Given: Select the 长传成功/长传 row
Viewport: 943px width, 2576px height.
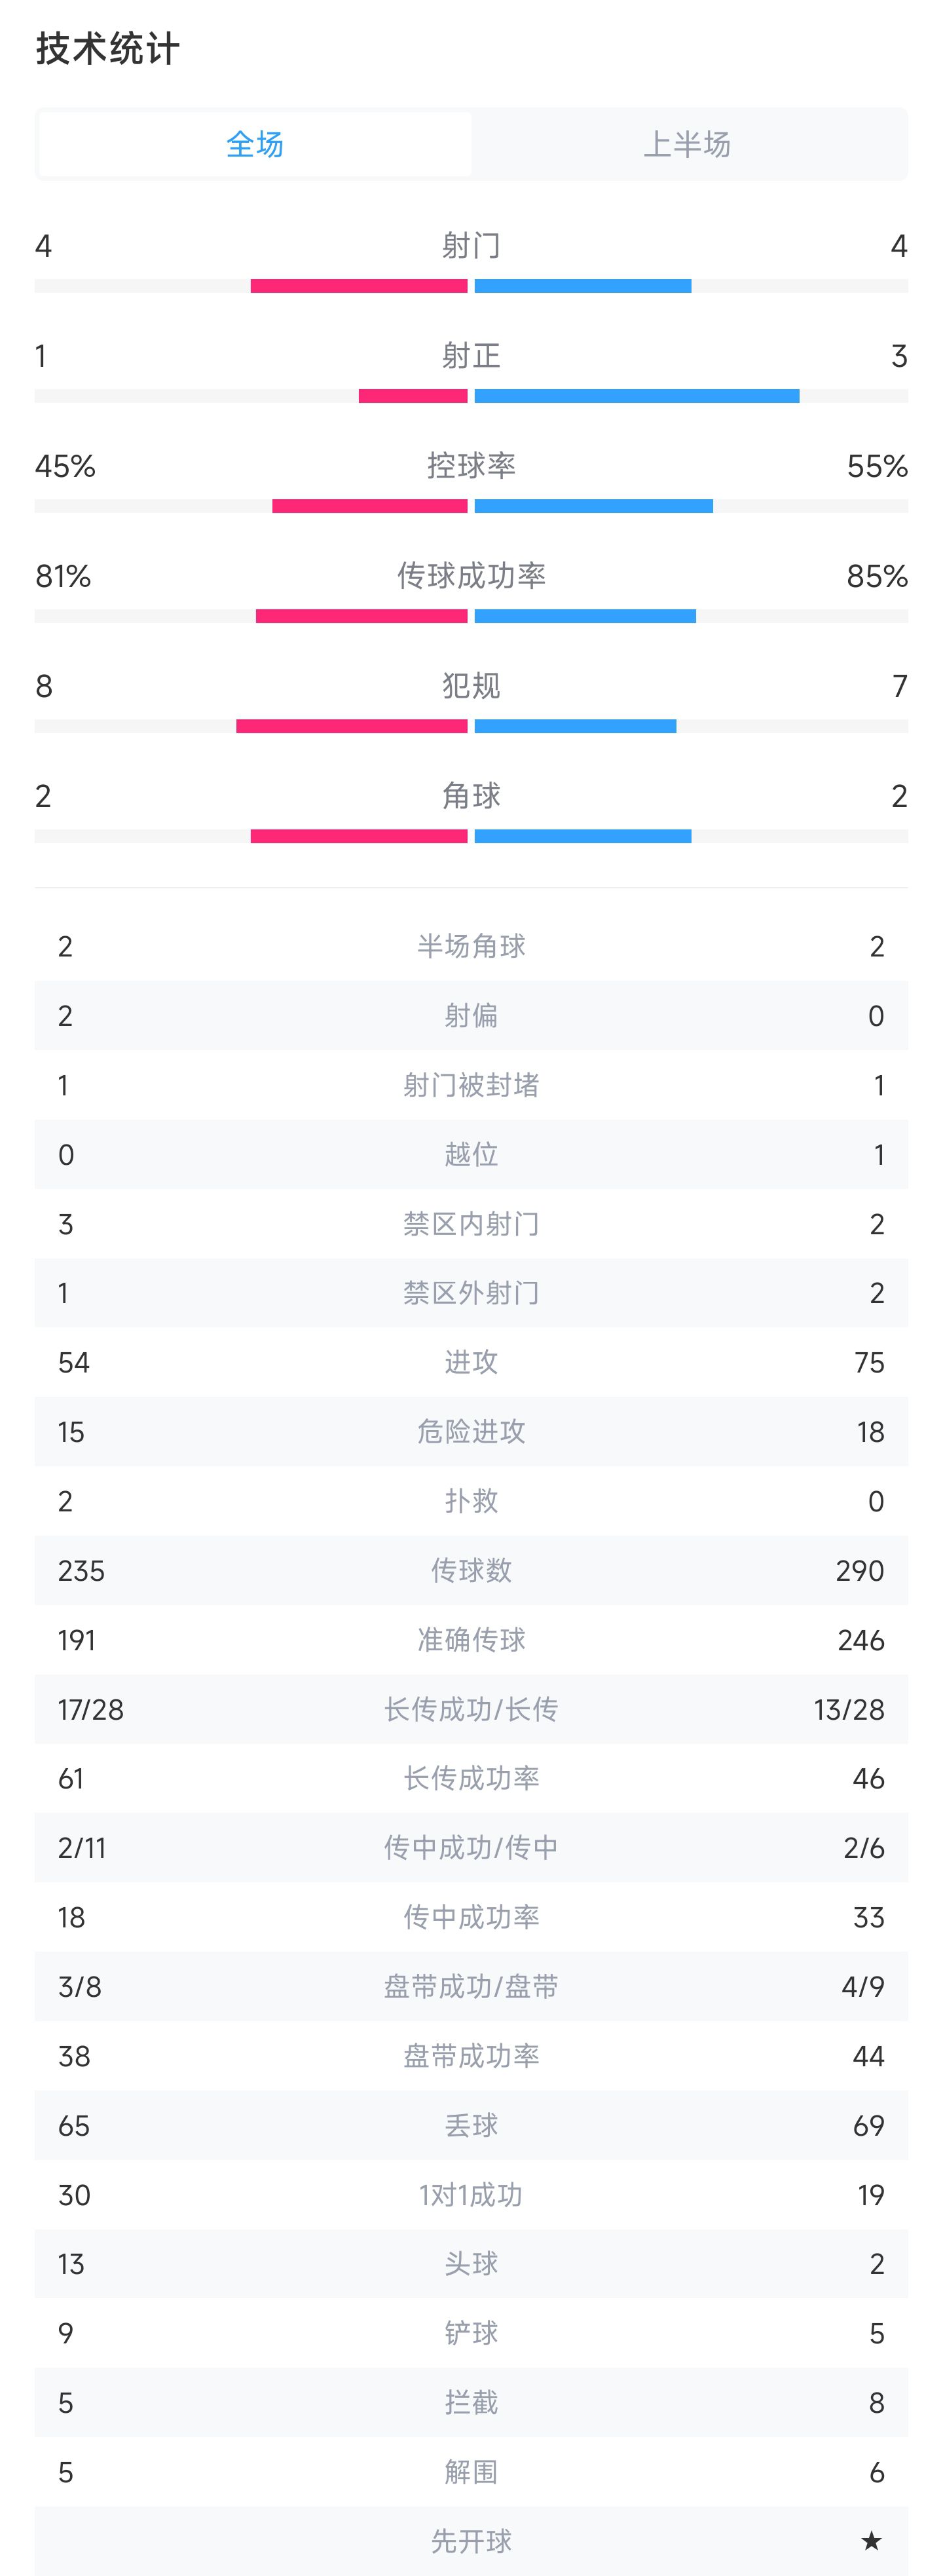Looking at the screenshot, I should tap(471, 1709).
